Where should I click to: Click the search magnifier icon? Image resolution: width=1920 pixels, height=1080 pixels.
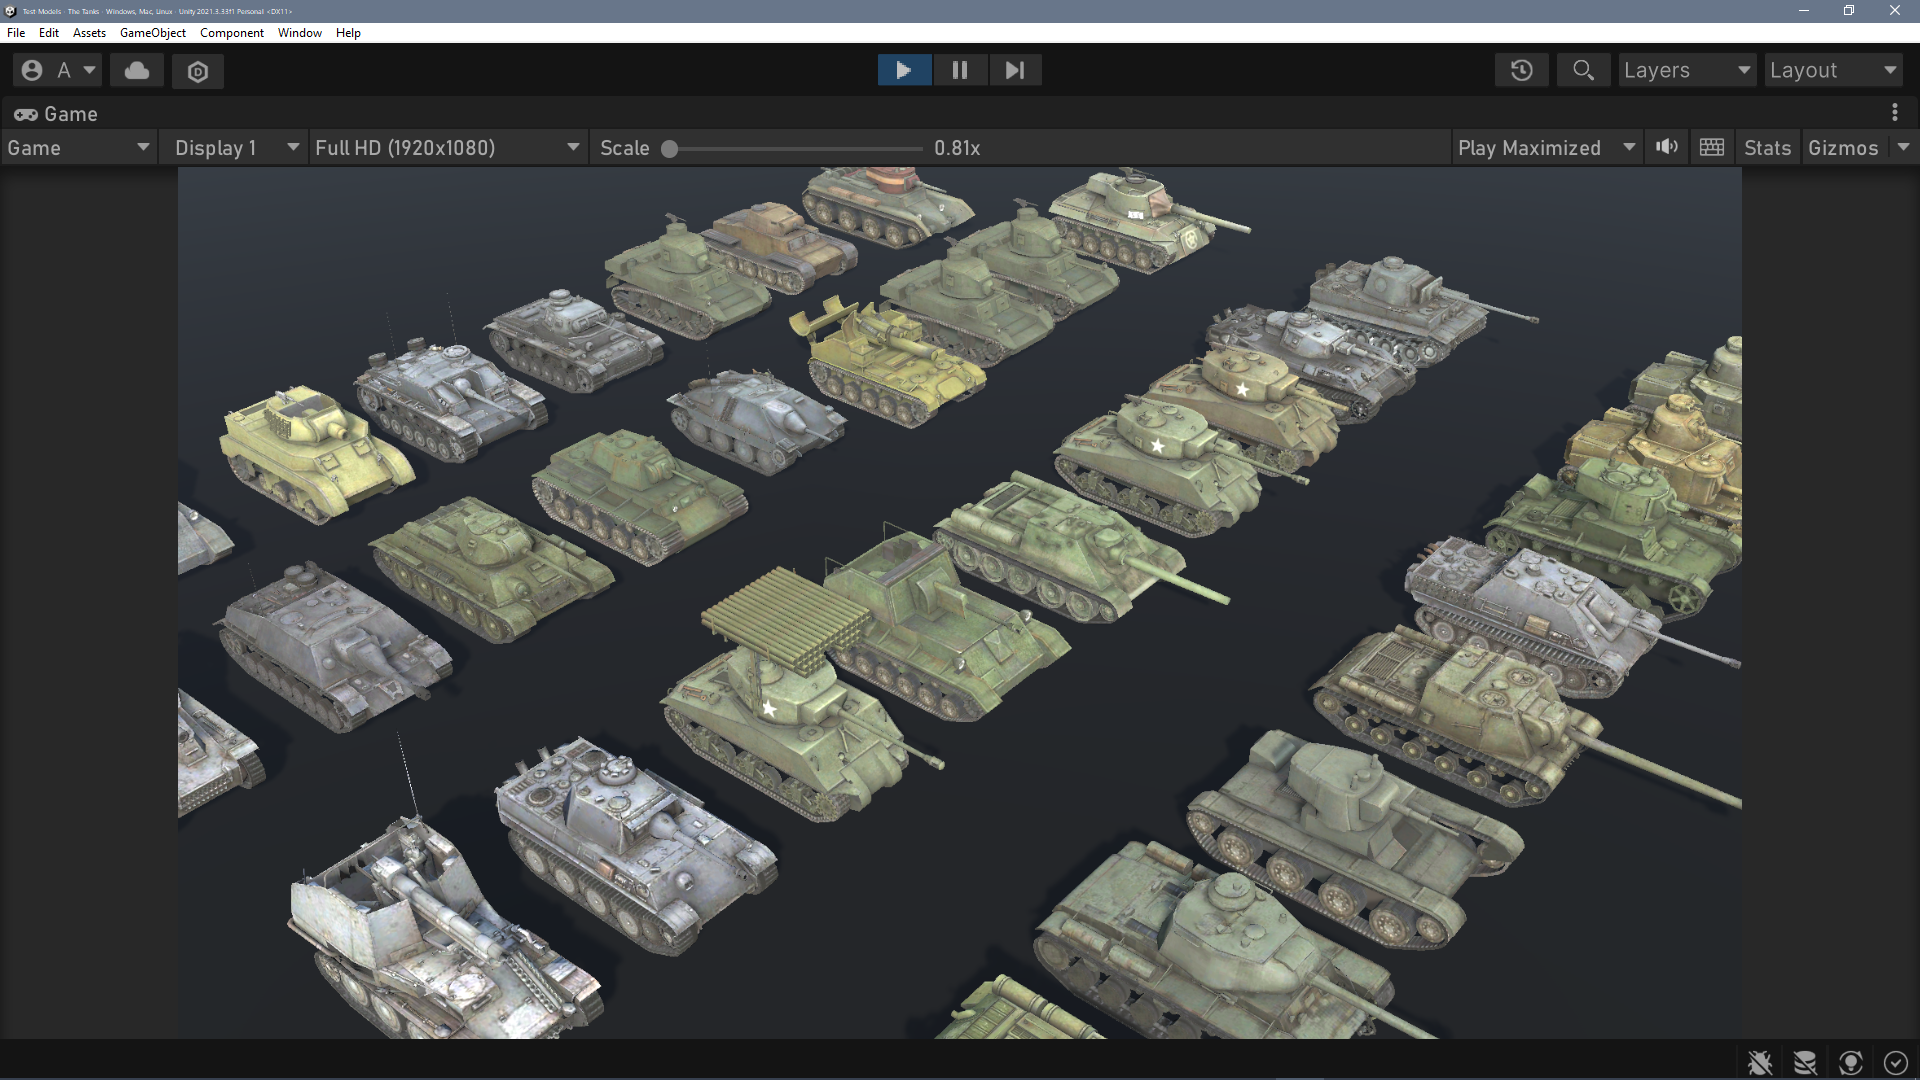[x=1583, y=70]
